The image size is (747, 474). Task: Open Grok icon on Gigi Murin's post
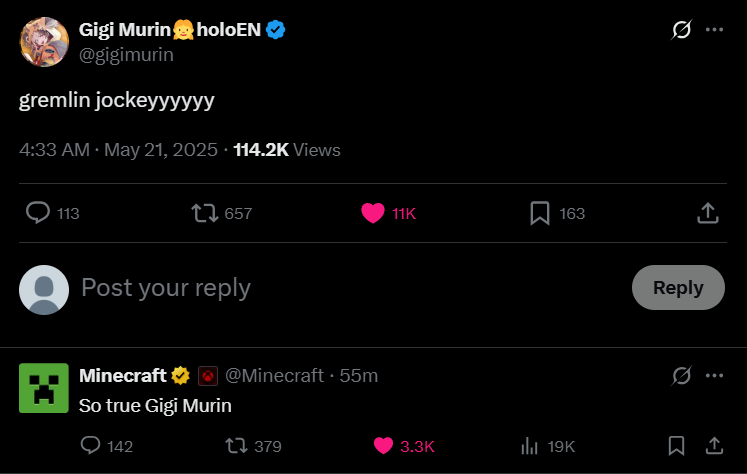point(681,30)
